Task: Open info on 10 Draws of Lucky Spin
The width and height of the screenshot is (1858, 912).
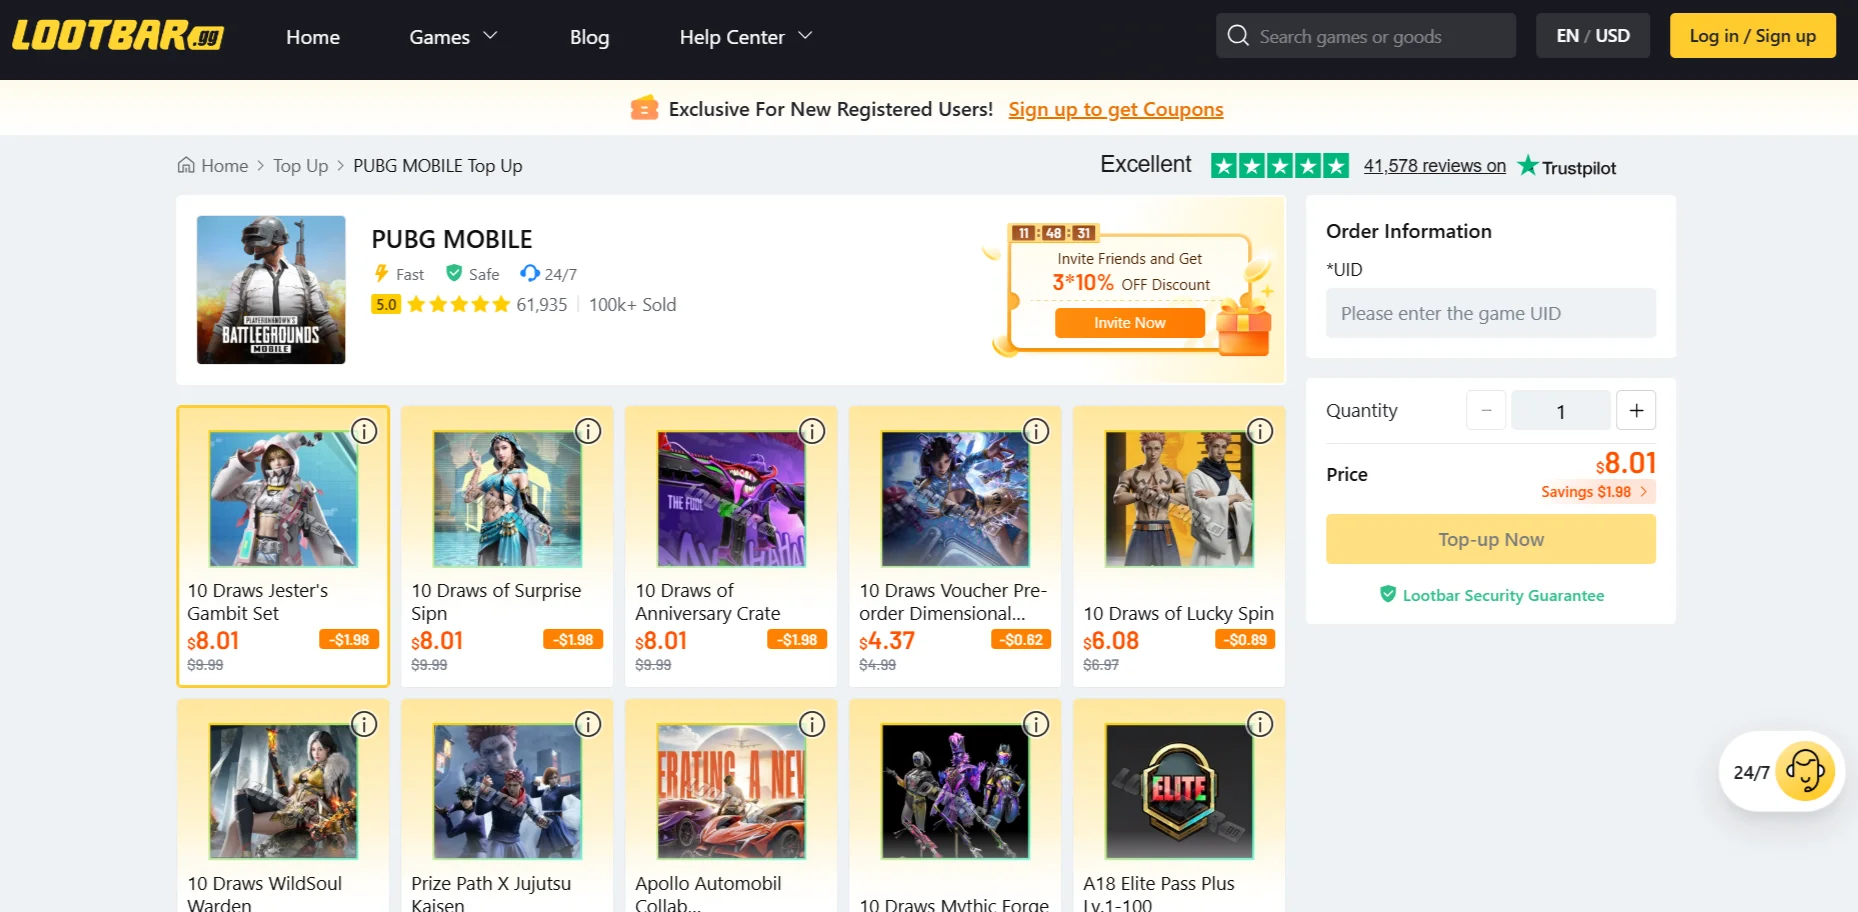Action: pos(1260,431)
